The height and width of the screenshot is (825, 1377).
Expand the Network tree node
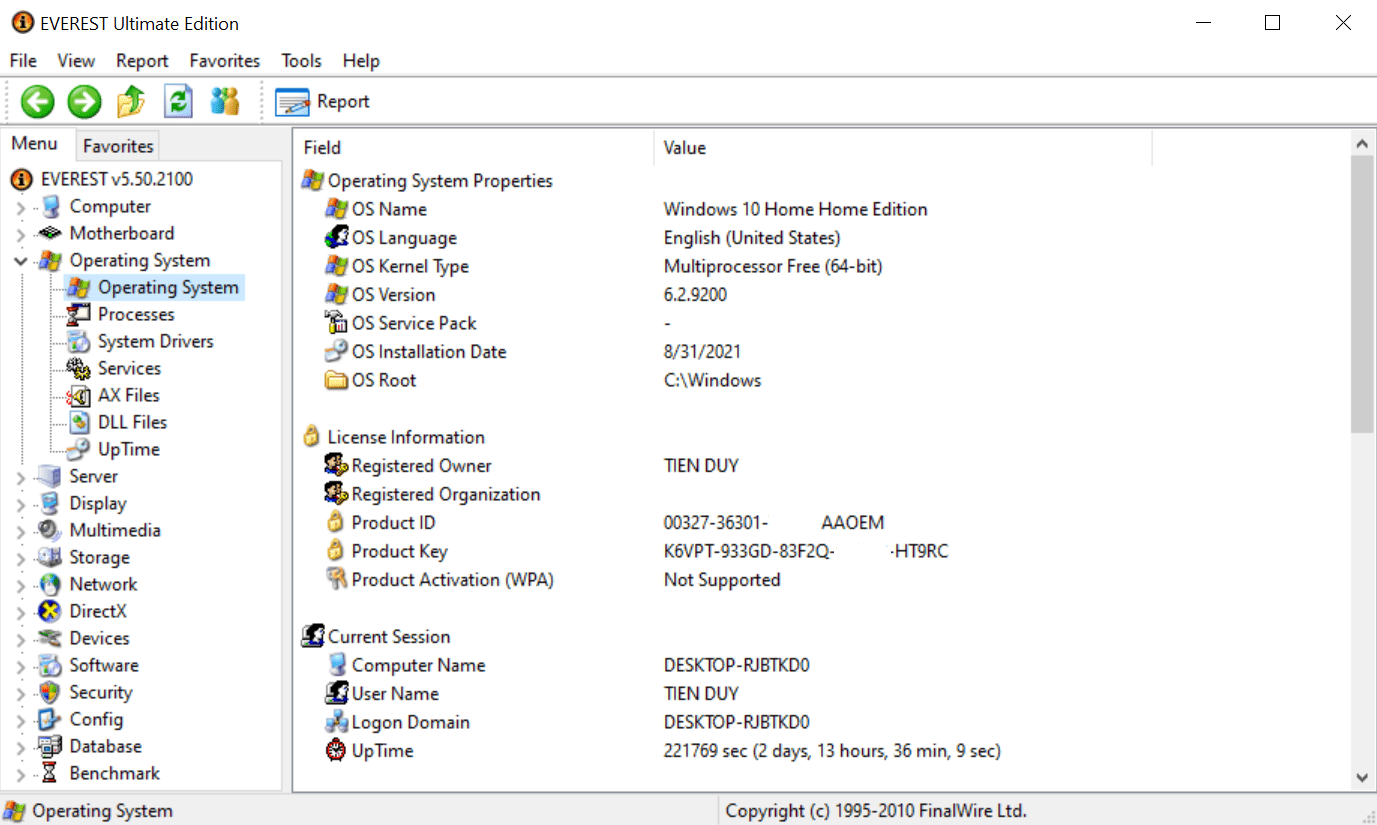point(21,586)
